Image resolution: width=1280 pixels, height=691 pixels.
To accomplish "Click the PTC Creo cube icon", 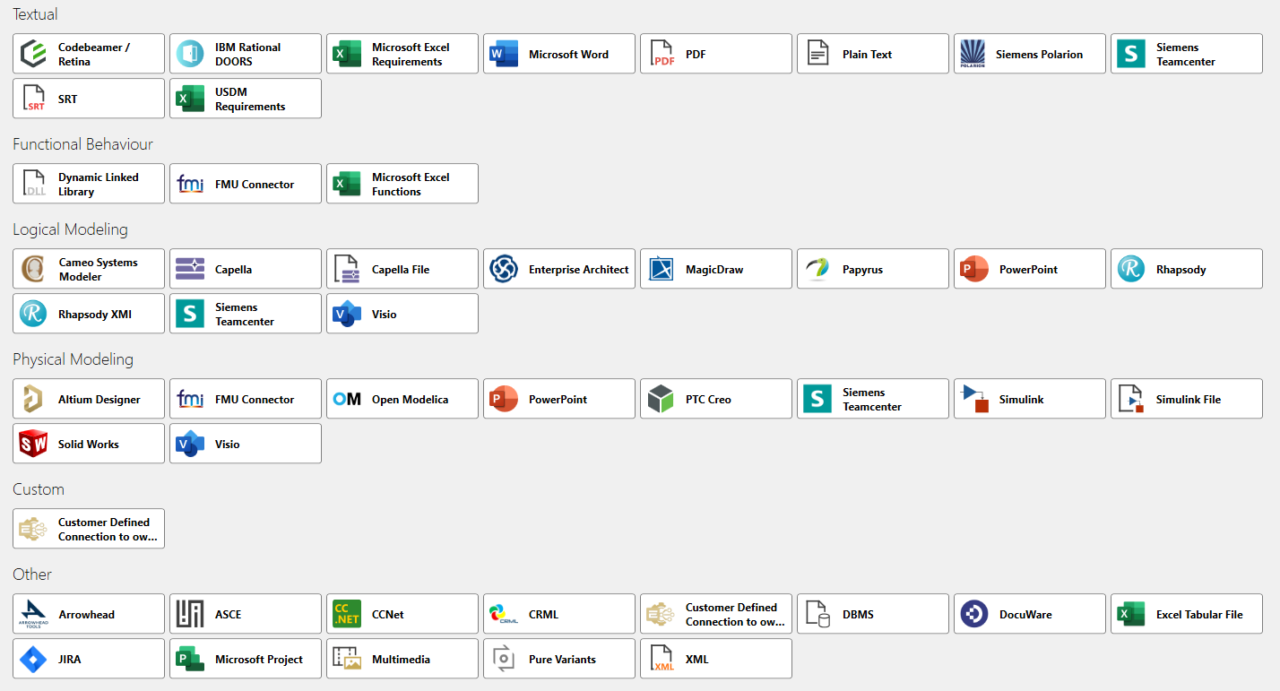I will point(660,399).
